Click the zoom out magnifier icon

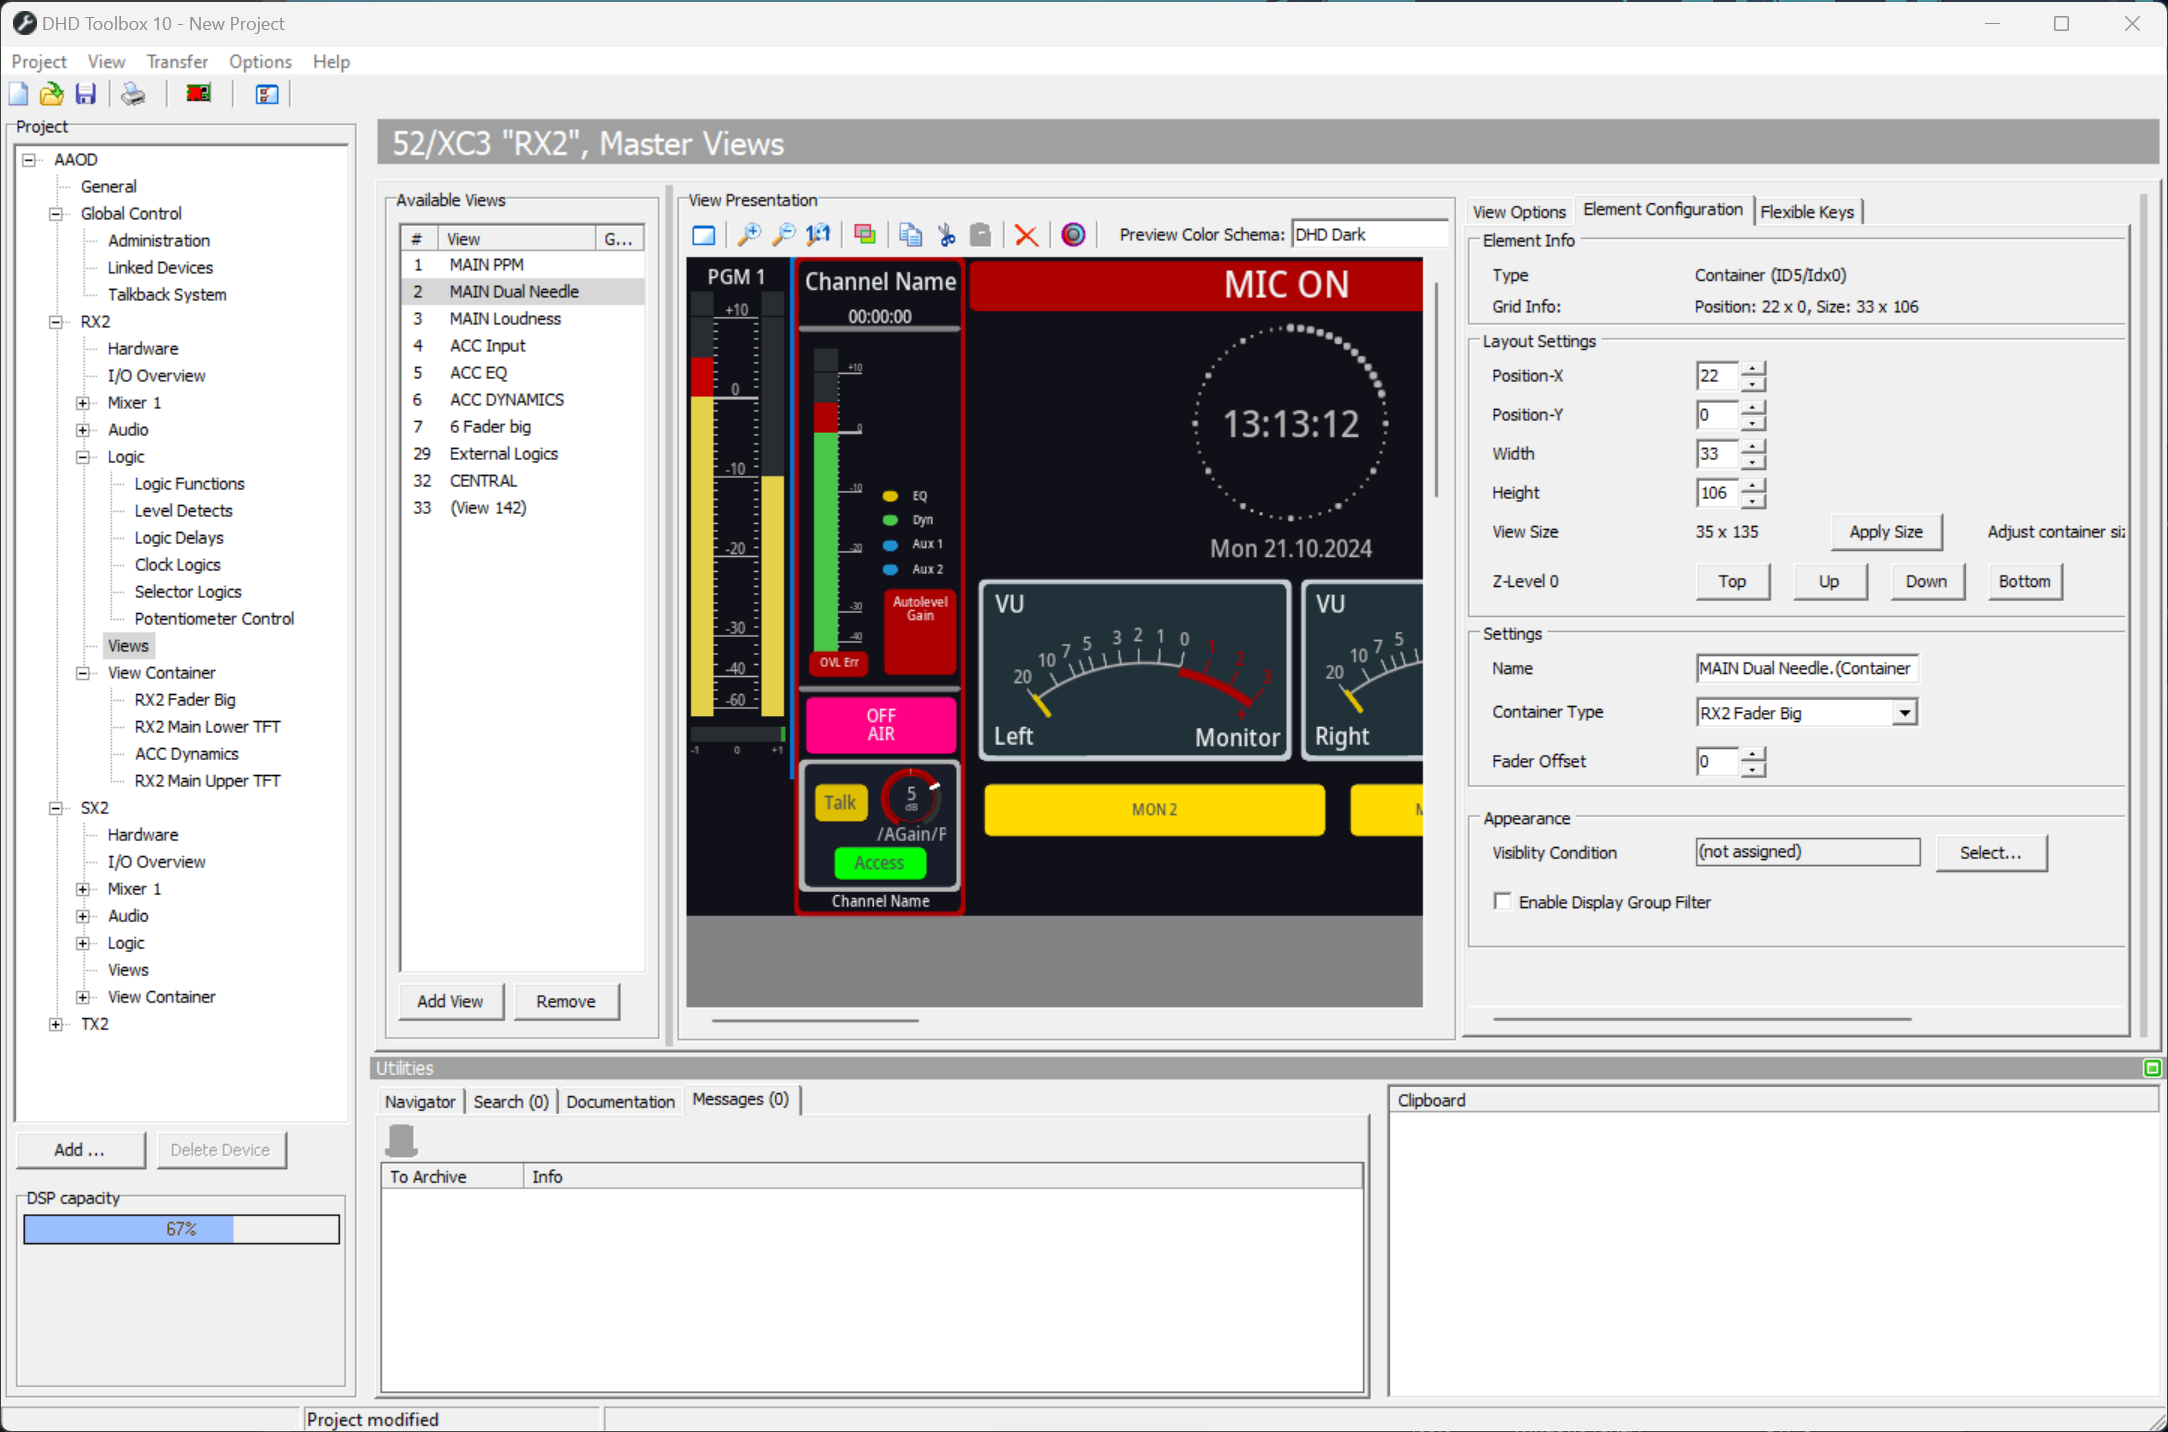(784, 235)
